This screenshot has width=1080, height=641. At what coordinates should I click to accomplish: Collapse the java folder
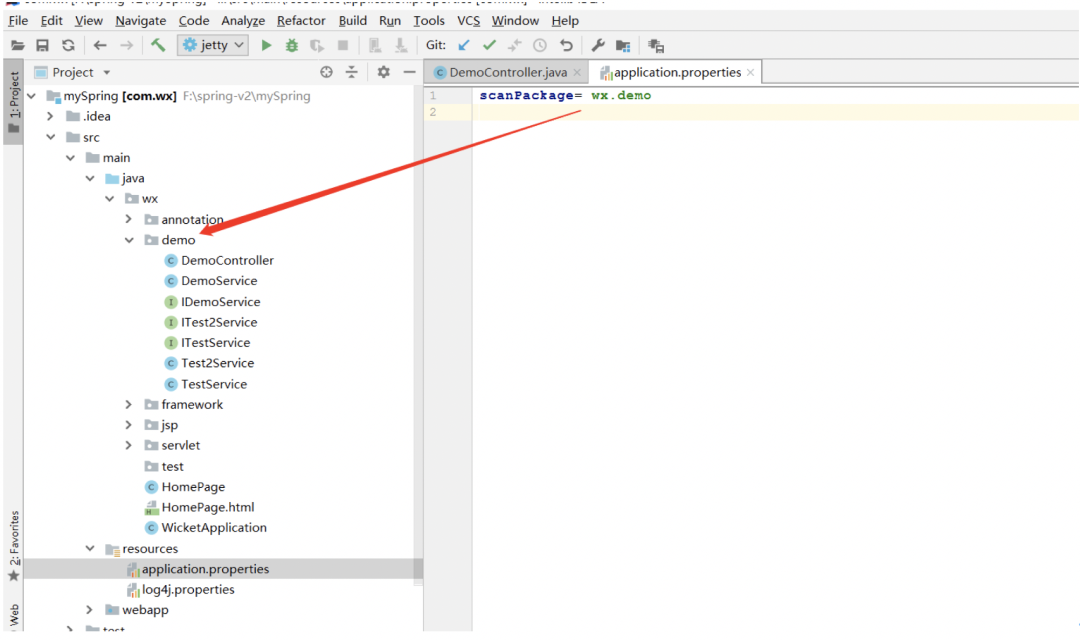(x=90, y=178)
